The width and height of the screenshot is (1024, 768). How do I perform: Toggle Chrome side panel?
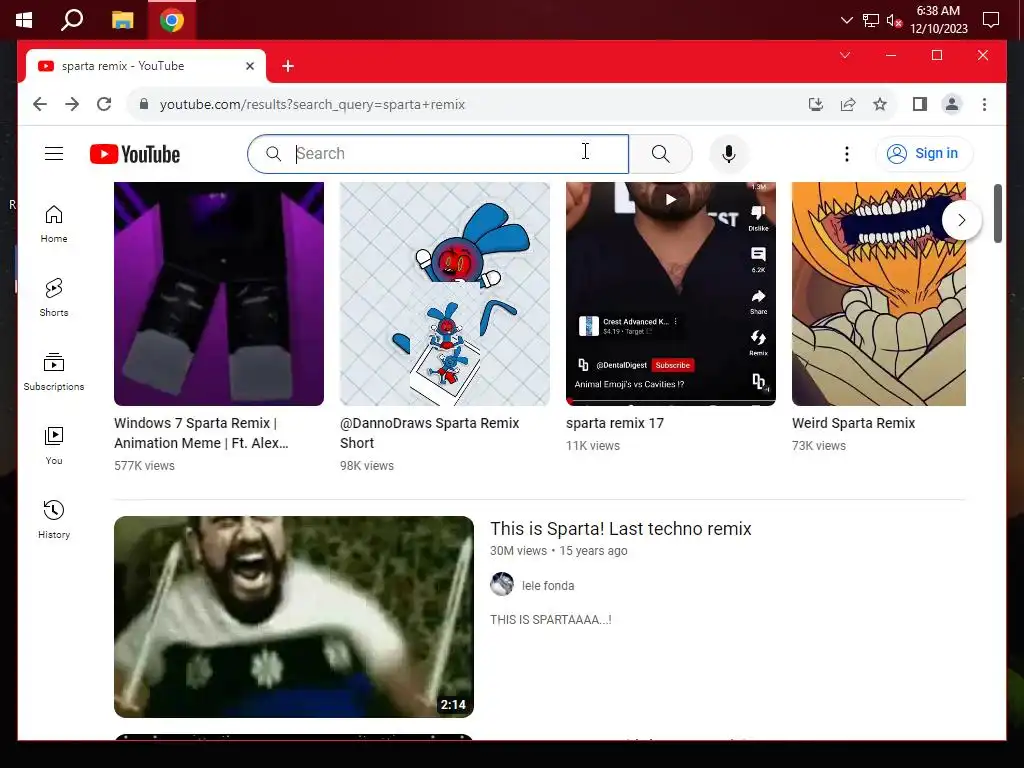pyautogui.click(x=920, y=104)
